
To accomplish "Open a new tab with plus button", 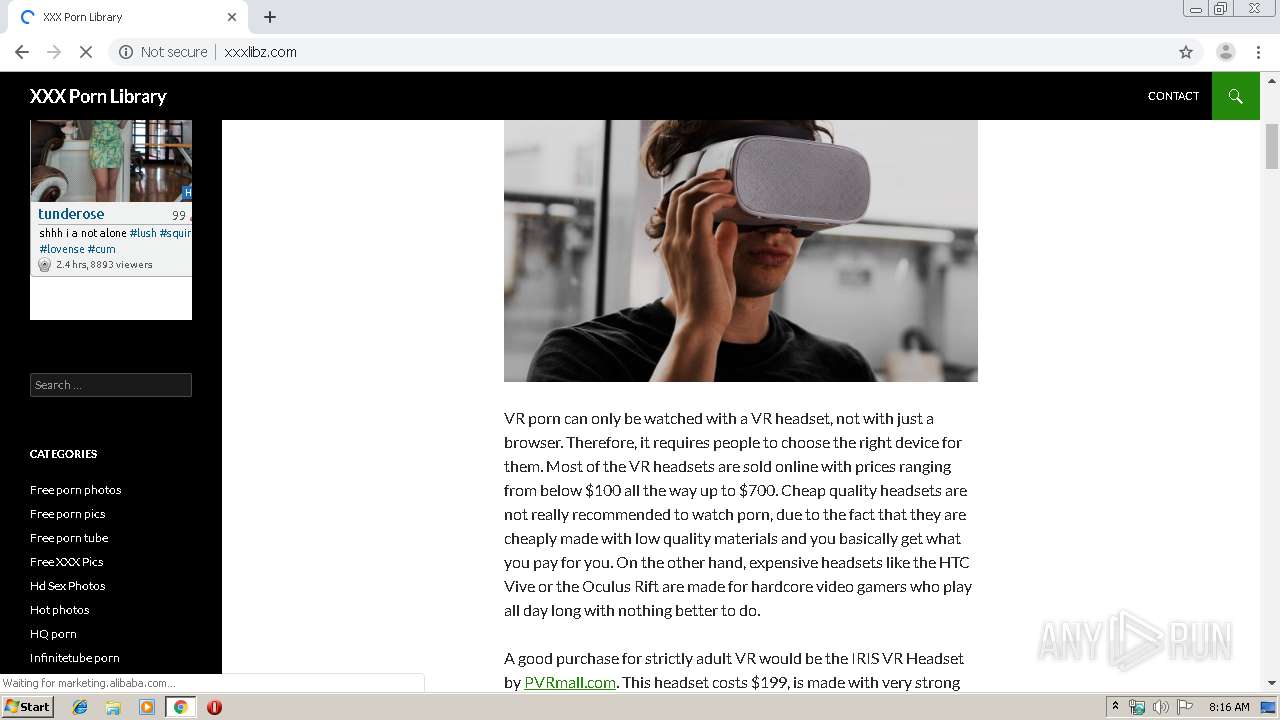I will [x=270, y=17].
